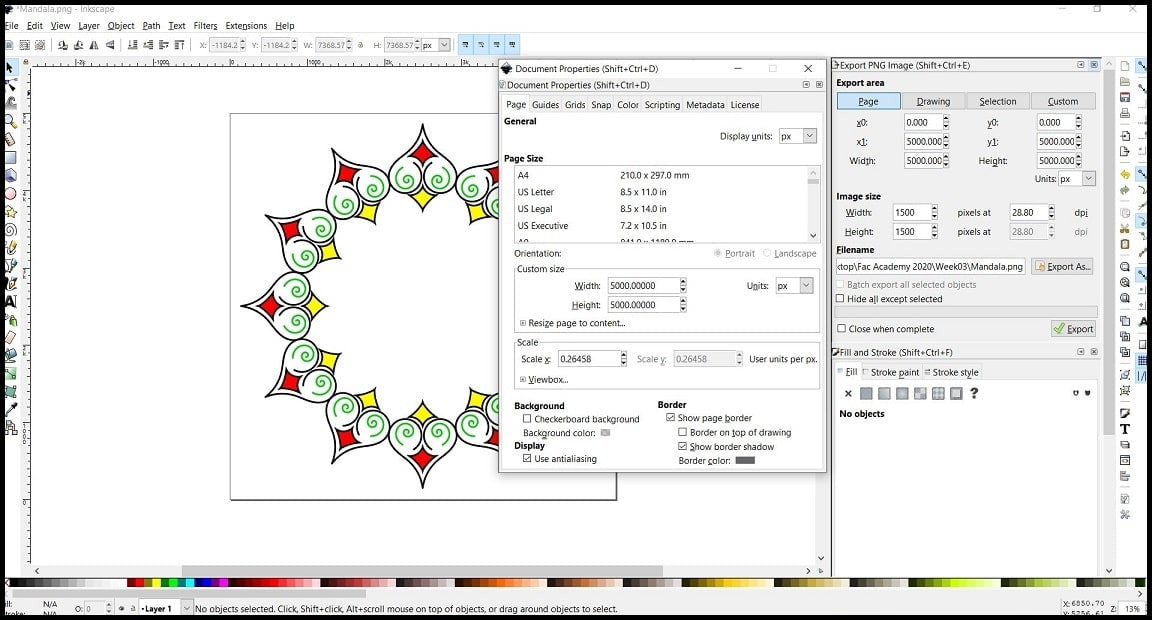The image size is (1152, 620).
Task: Toggle Use antialiasing checkbox
Action: pos(527,458)
